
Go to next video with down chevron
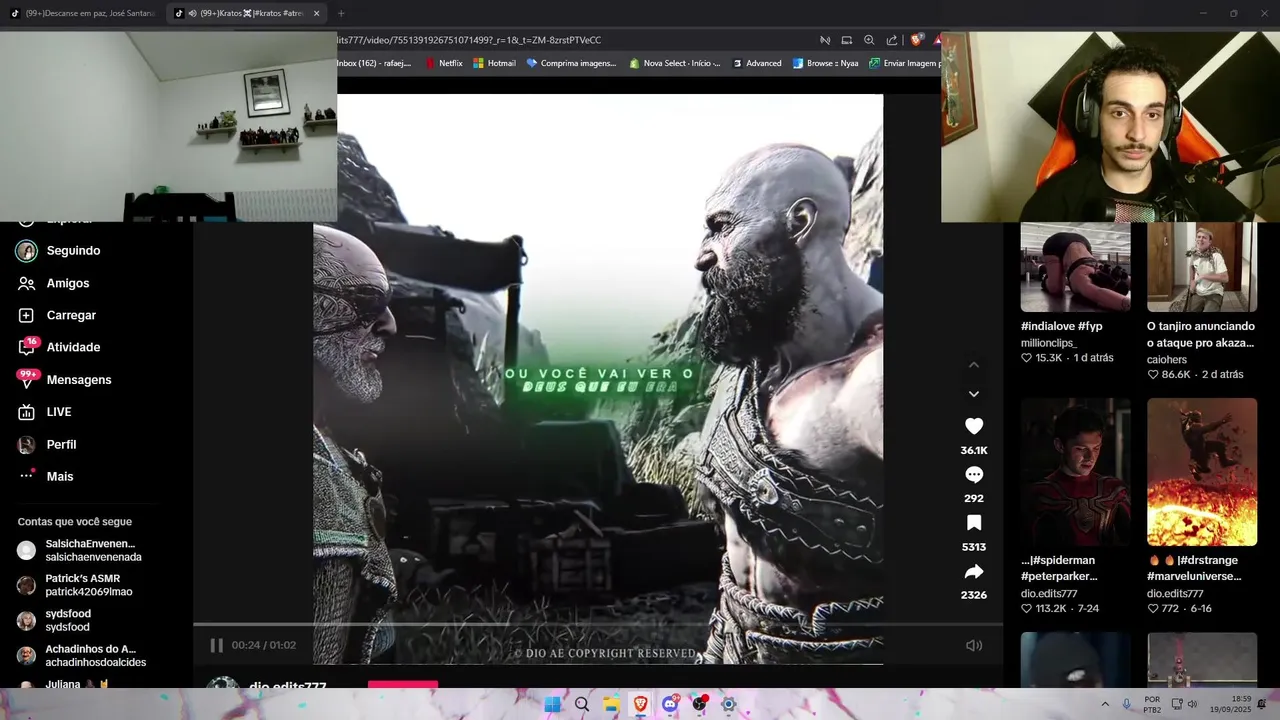click(x=974, y=394)
